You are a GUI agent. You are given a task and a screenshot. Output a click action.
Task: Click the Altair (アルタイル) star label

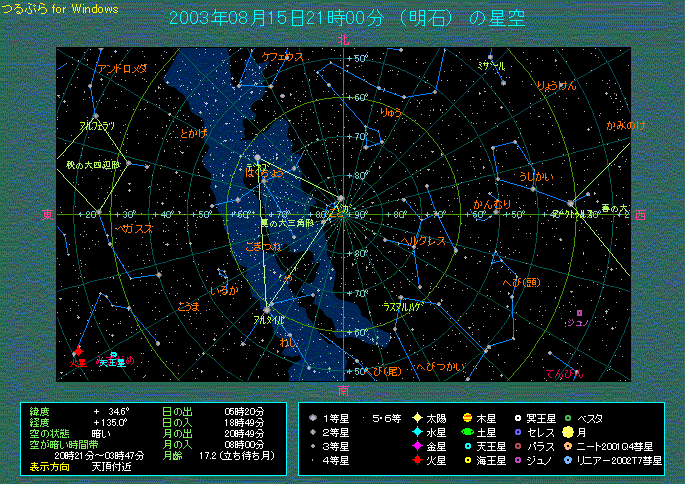point(268,318)
